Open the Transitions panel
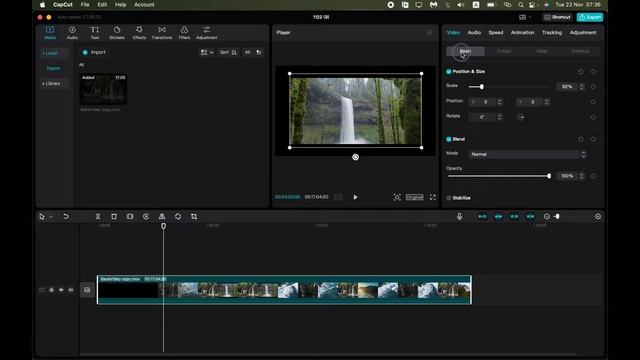 [162, 33]
